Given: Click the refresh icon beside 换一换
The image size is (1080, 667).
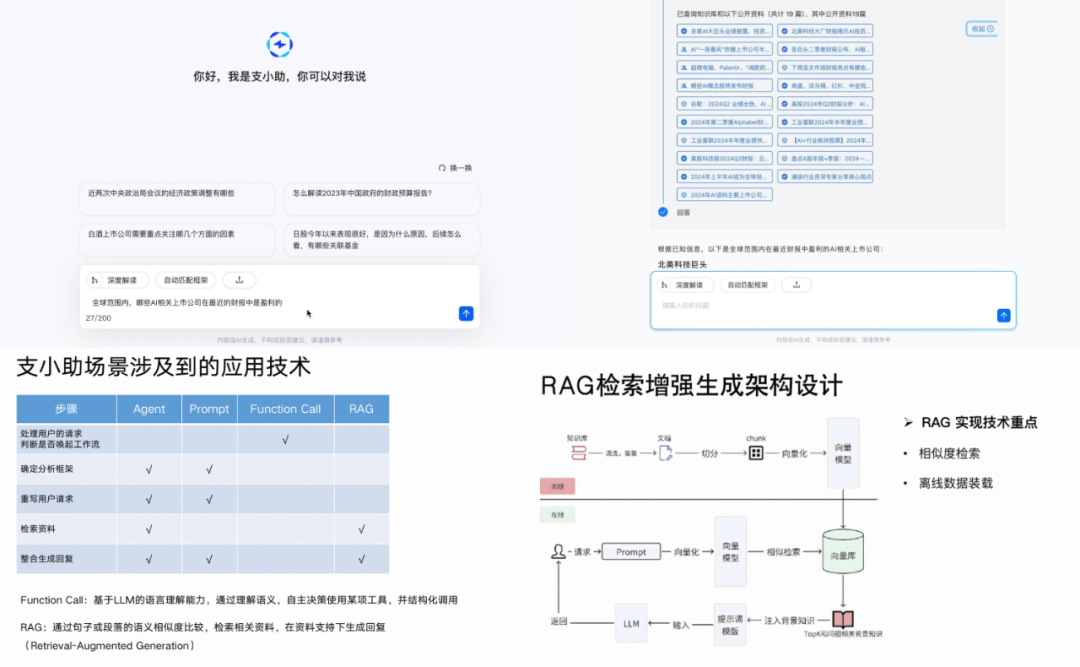Looking at the screenshot, I should (x=442, y=168).
